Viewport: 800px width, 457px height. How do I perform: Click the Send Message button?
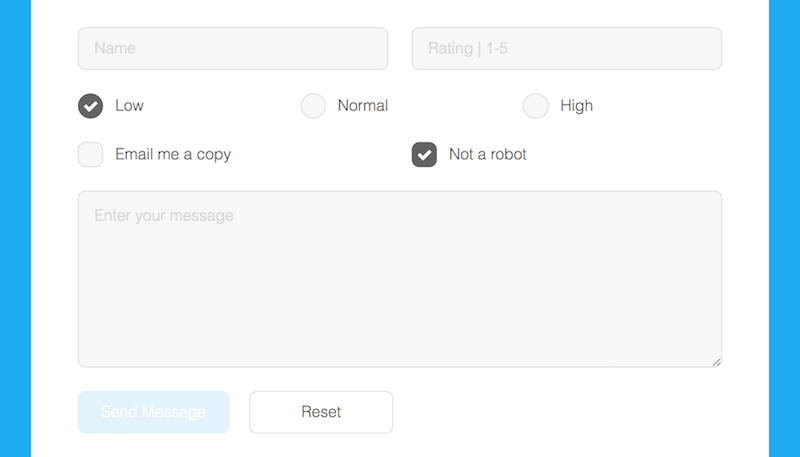154,412
